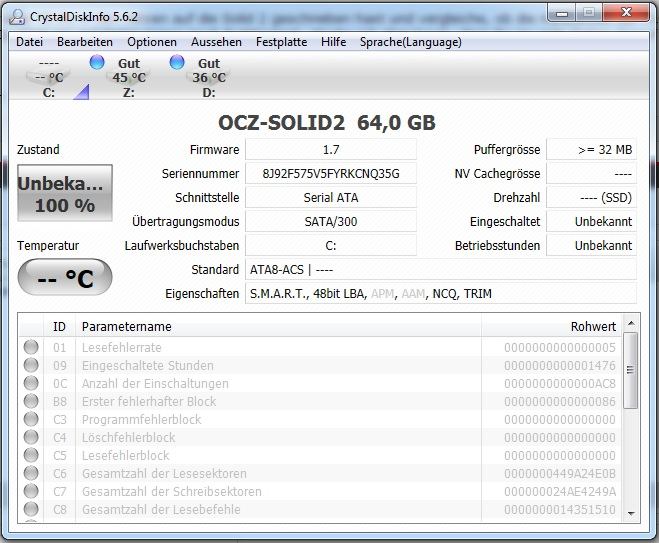Image resolution: width=659 pixels, height=543 pixels.
Task: Click the Puffergrösse value >= 32 MB
Action: [x=591, y=150]
